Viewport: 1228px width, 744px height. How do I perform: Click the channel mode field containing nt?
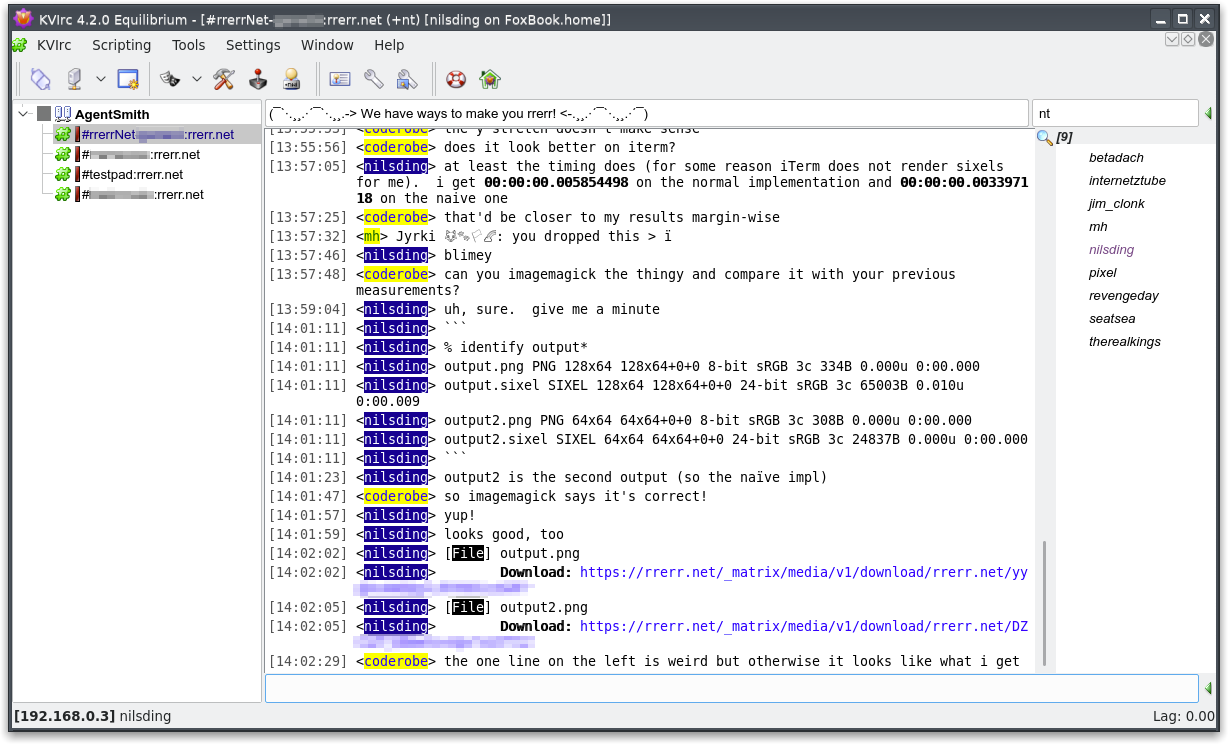(x=1114, y=113)
